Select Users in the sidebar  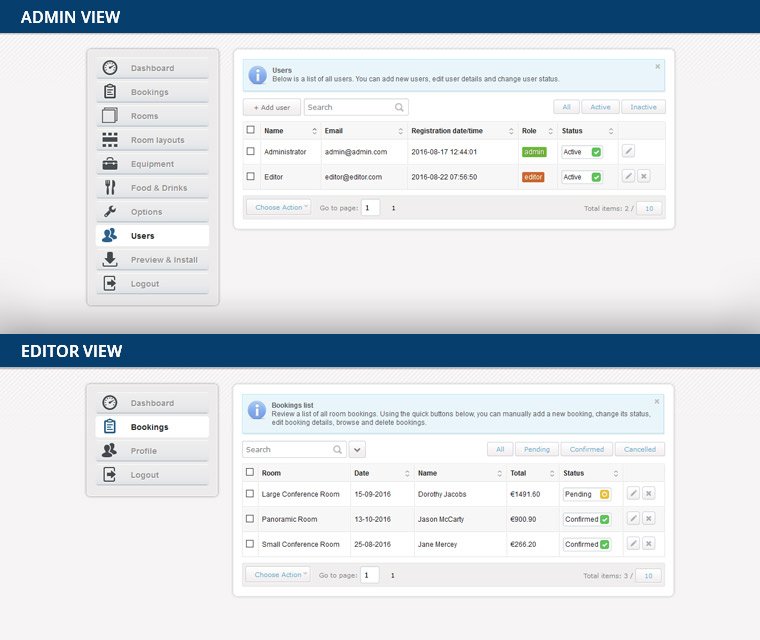coord(152,236)
